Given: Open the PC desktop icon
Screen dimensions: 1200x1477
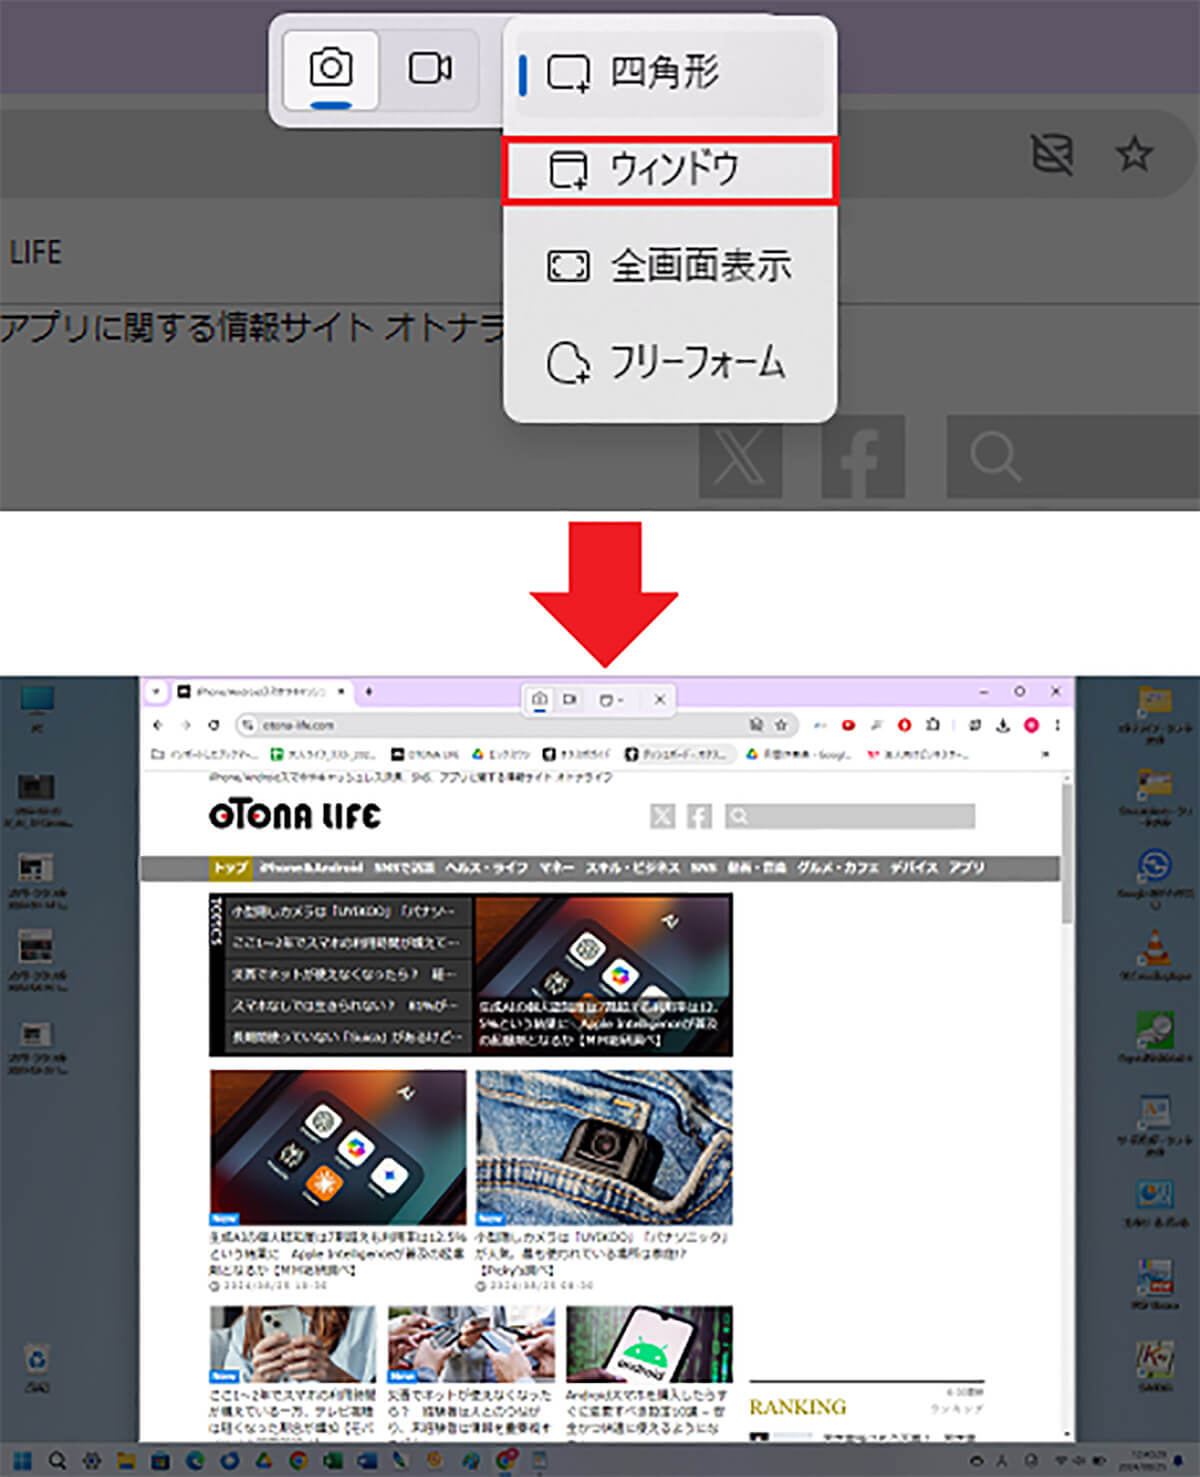Looking at the screenshot, I should [37, 710].
